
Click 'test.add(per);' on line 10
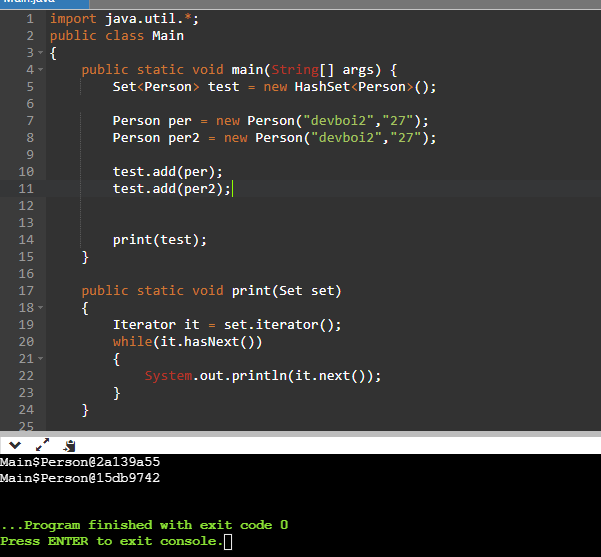tap(167, 172)
